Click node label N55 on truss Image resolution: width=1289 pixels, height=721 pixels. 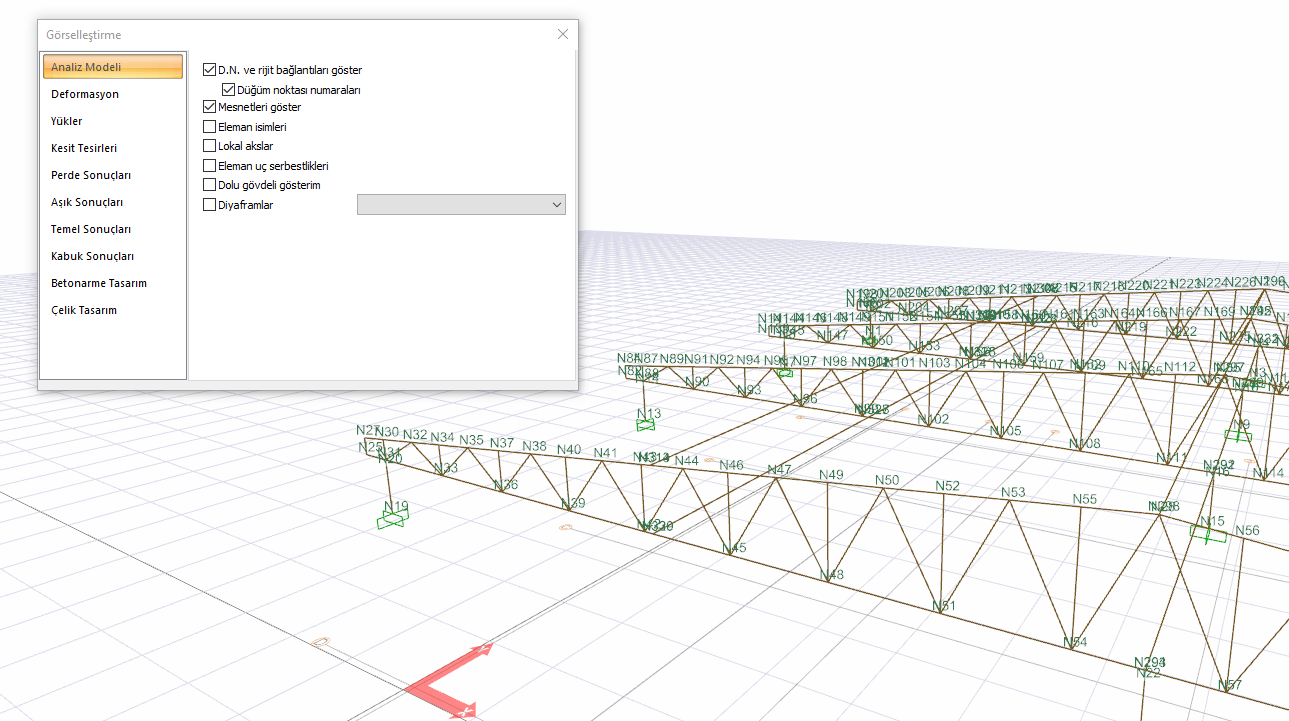click(1085, 498)
